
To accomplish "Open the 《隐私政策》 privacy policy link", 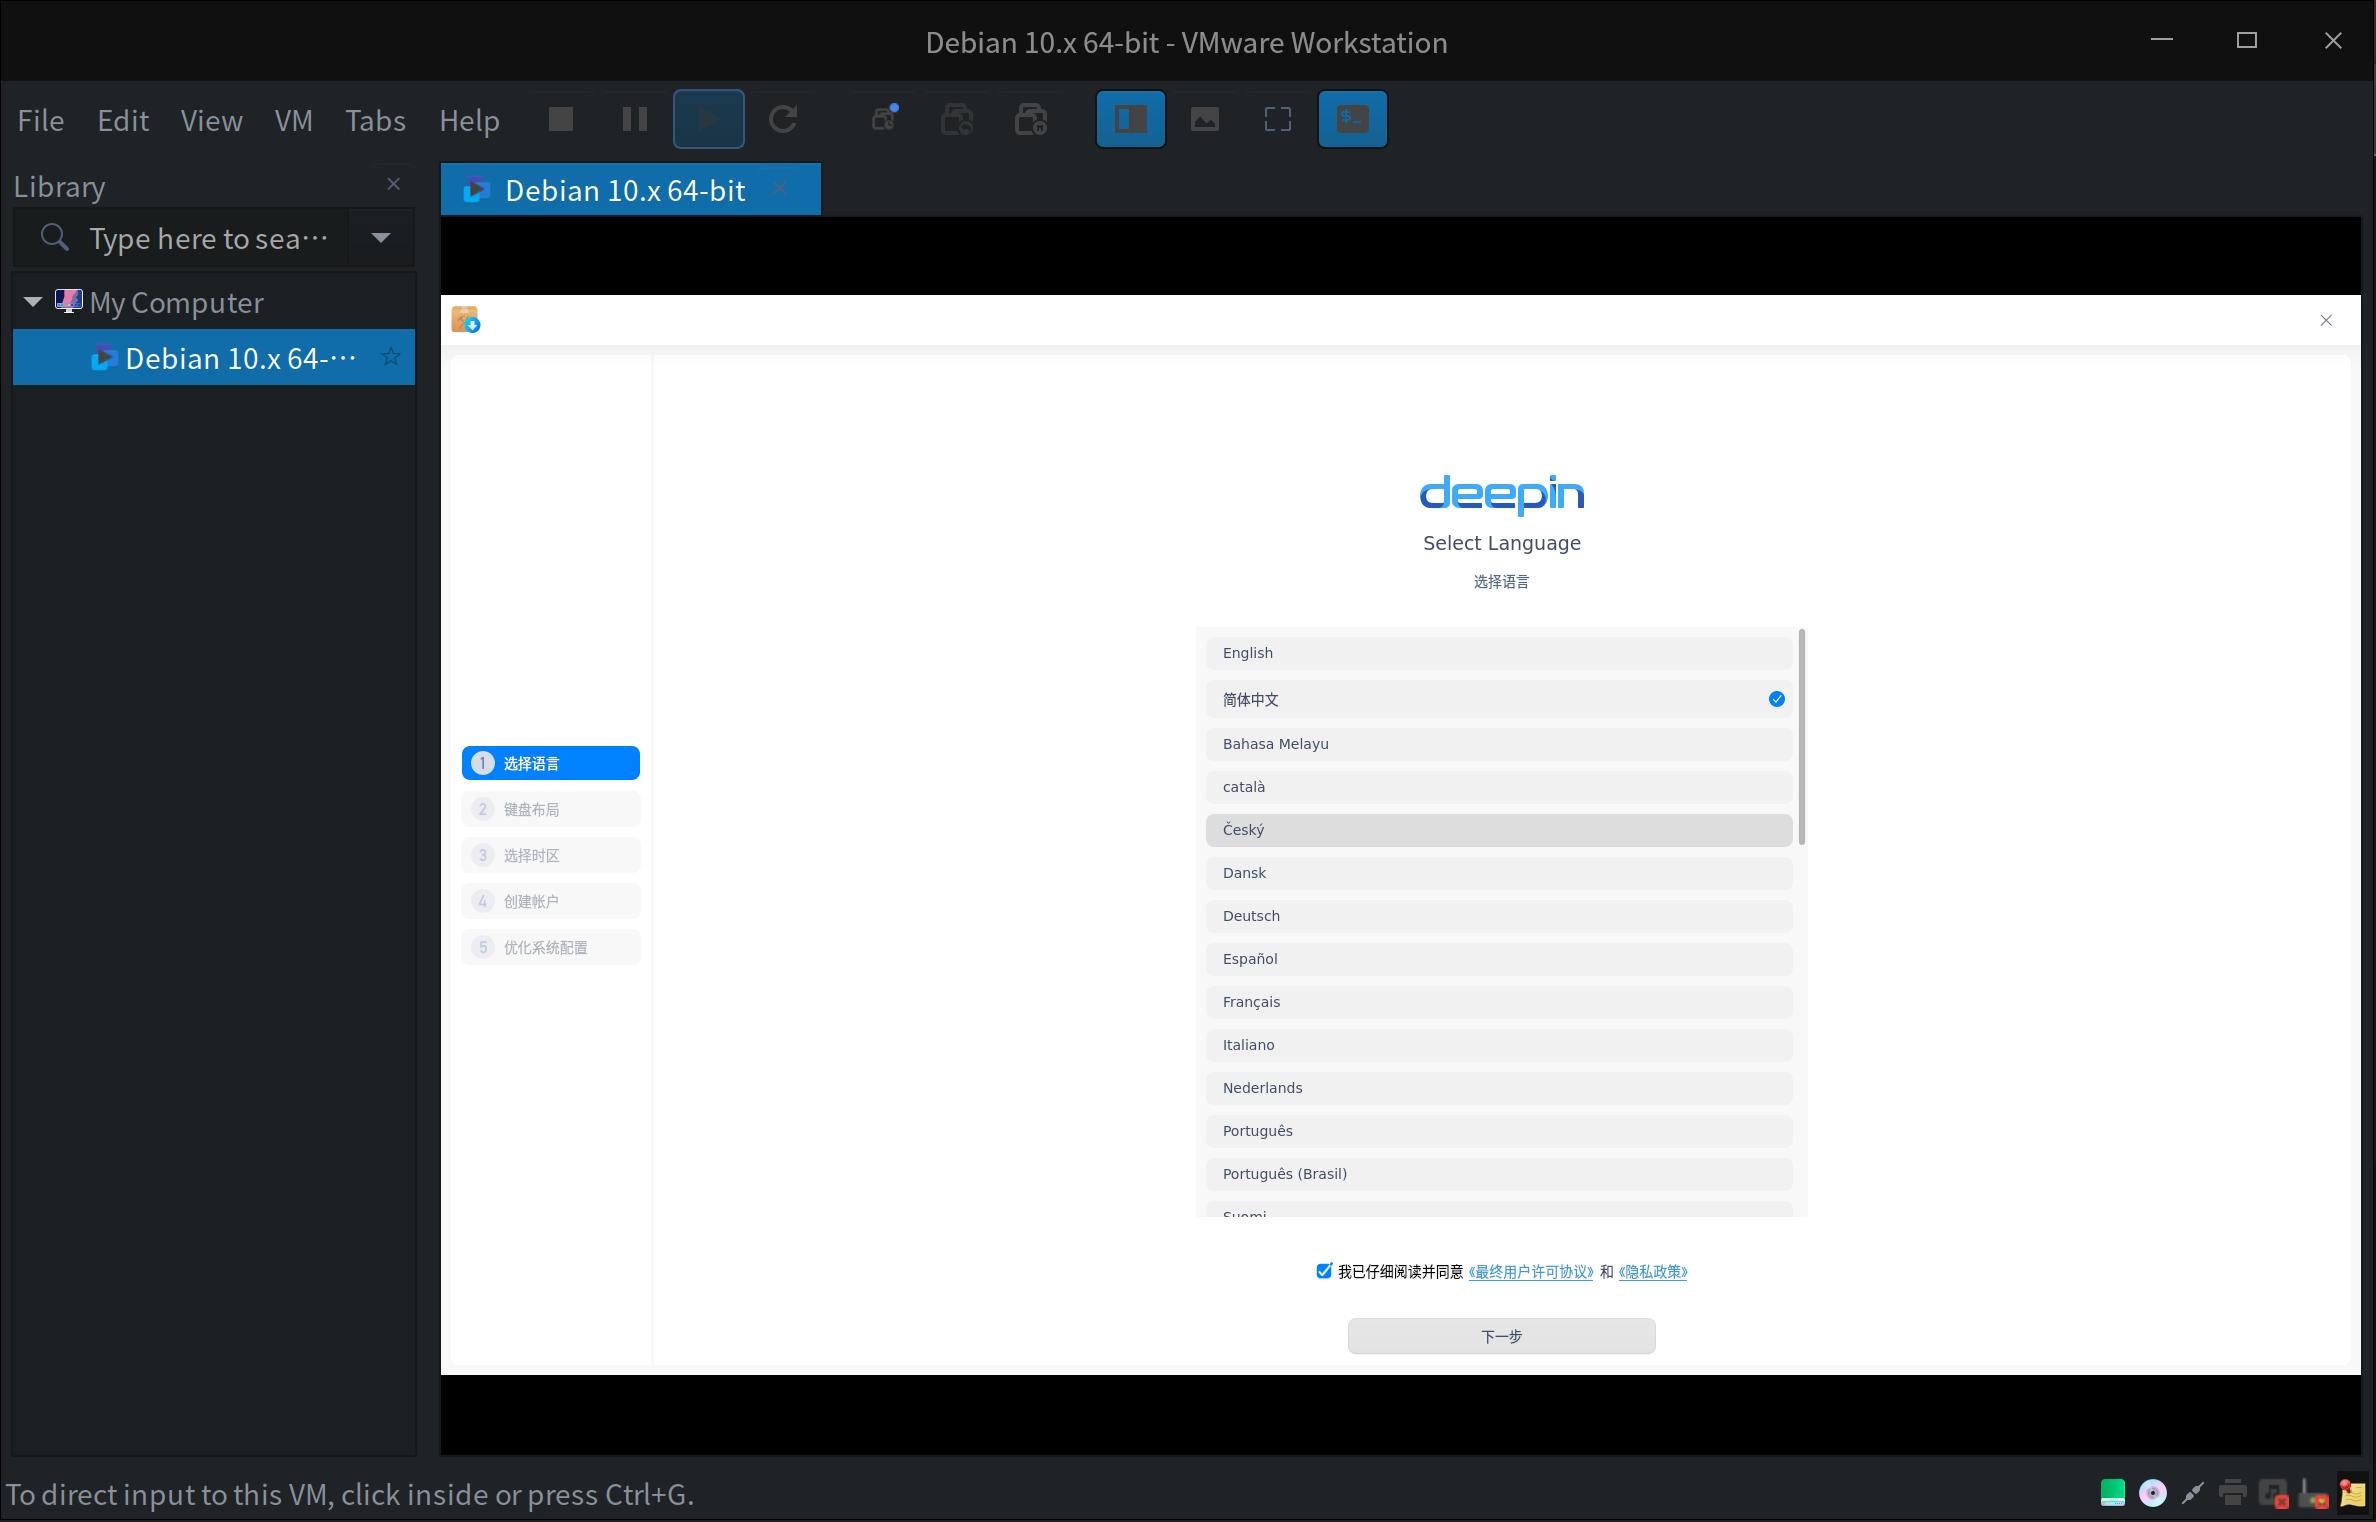I will pos(1651,1271).
